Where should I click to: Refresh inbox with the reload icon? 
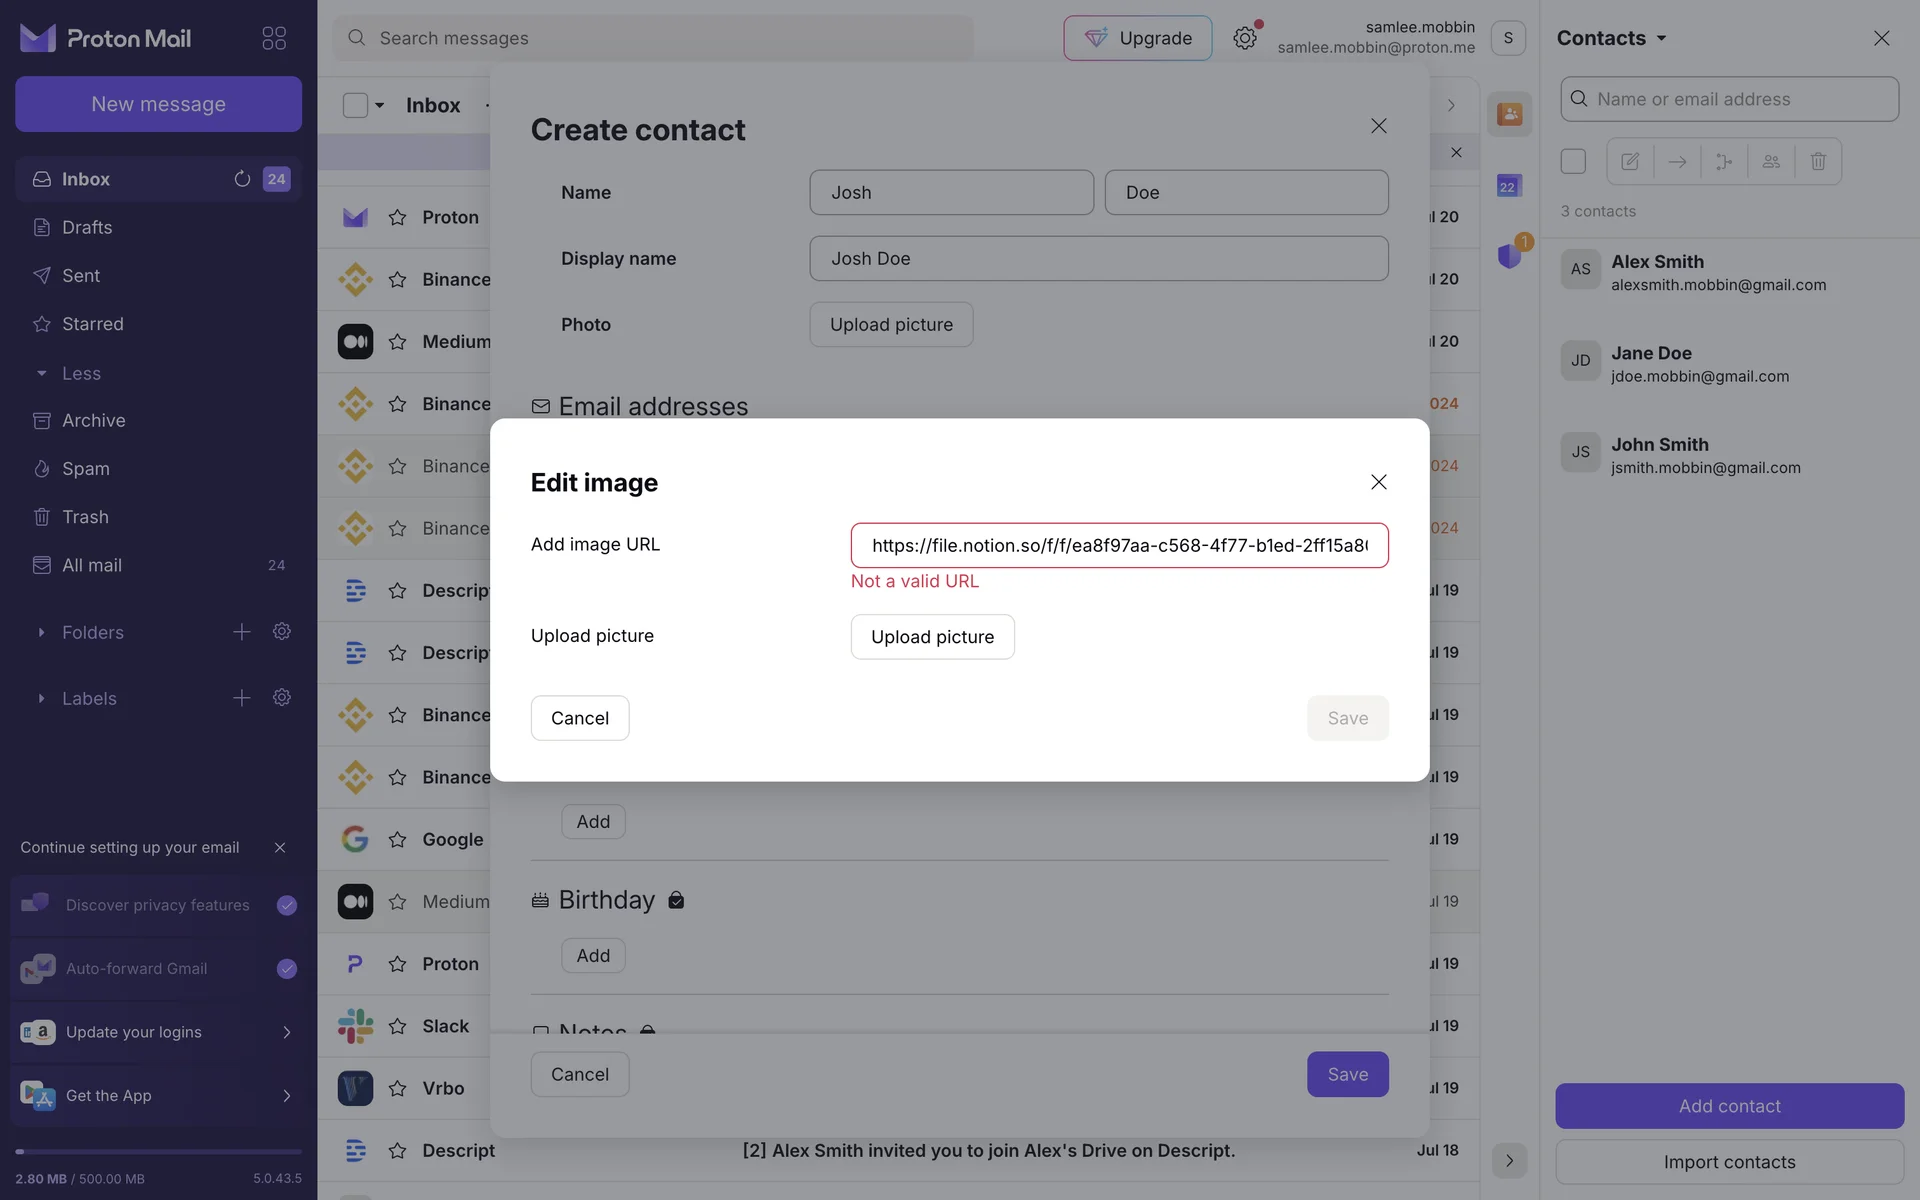pyautogui.click(x=242, y=179)
